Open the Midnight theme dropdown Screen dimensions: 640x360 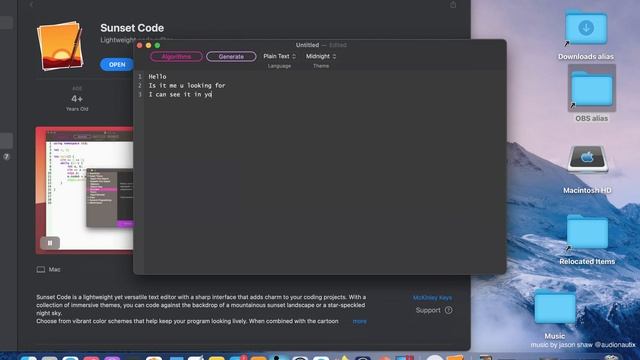tap(321, 56)
